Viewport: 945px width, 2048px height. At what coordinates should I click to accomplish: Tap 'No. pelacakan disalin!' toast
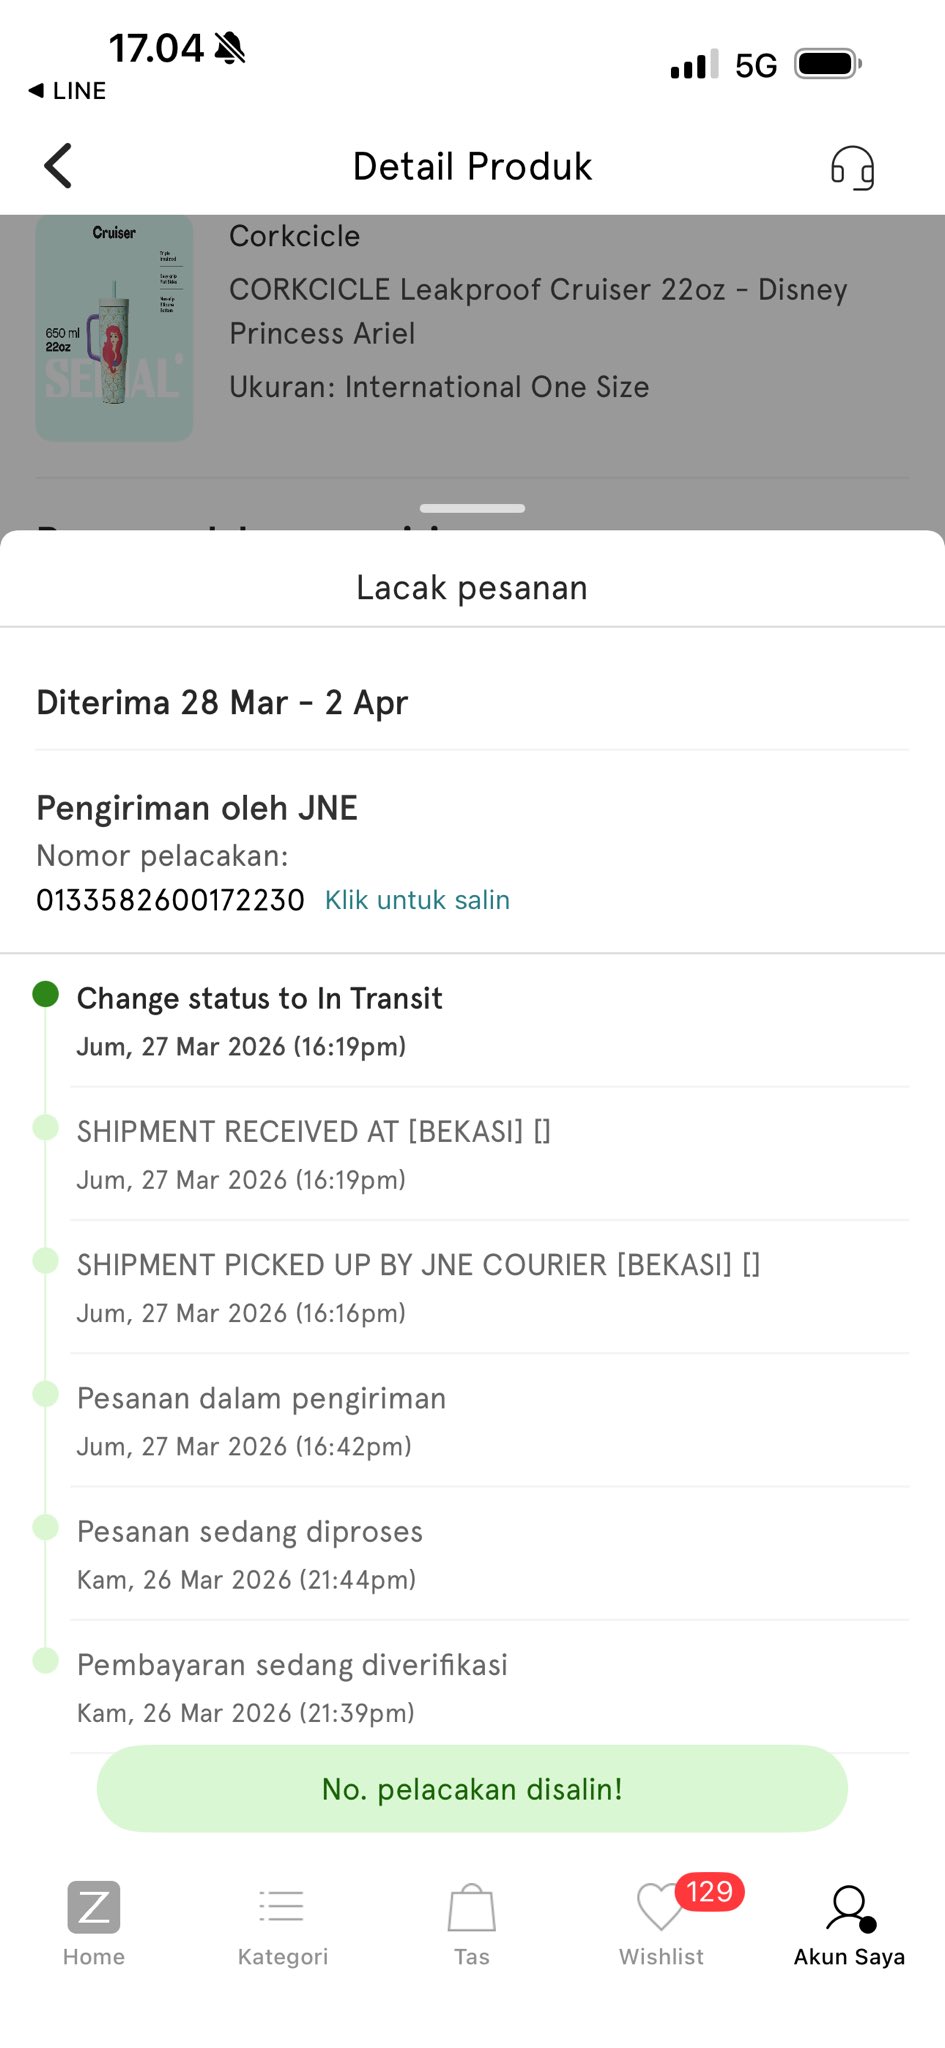pos(472,1789)
